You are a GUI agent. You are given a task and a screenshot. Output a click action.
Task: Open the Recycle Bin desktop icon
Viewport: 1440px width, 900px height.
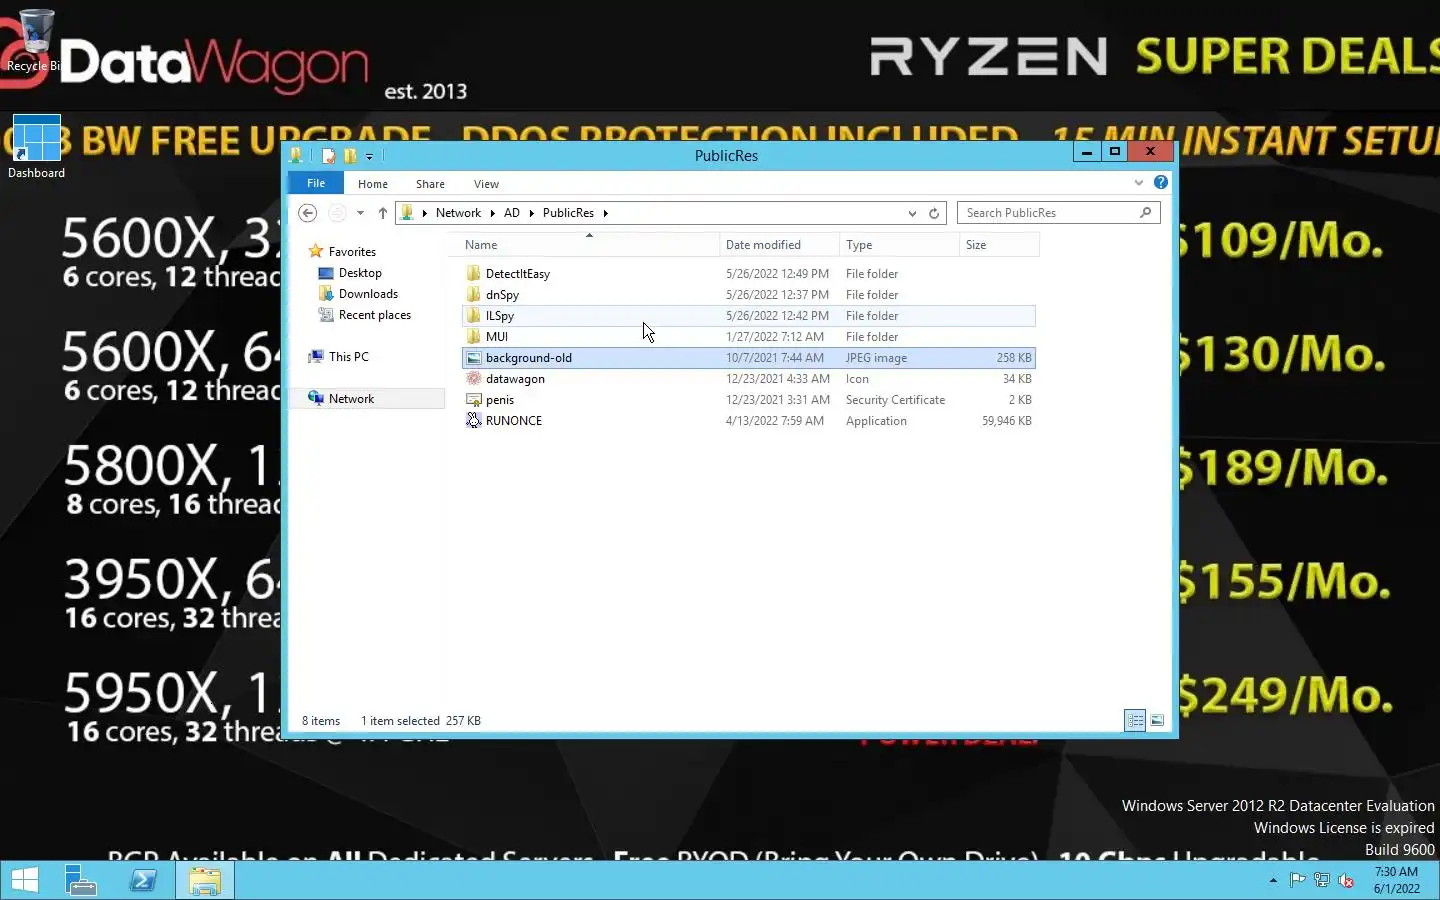tap(35, 40)
